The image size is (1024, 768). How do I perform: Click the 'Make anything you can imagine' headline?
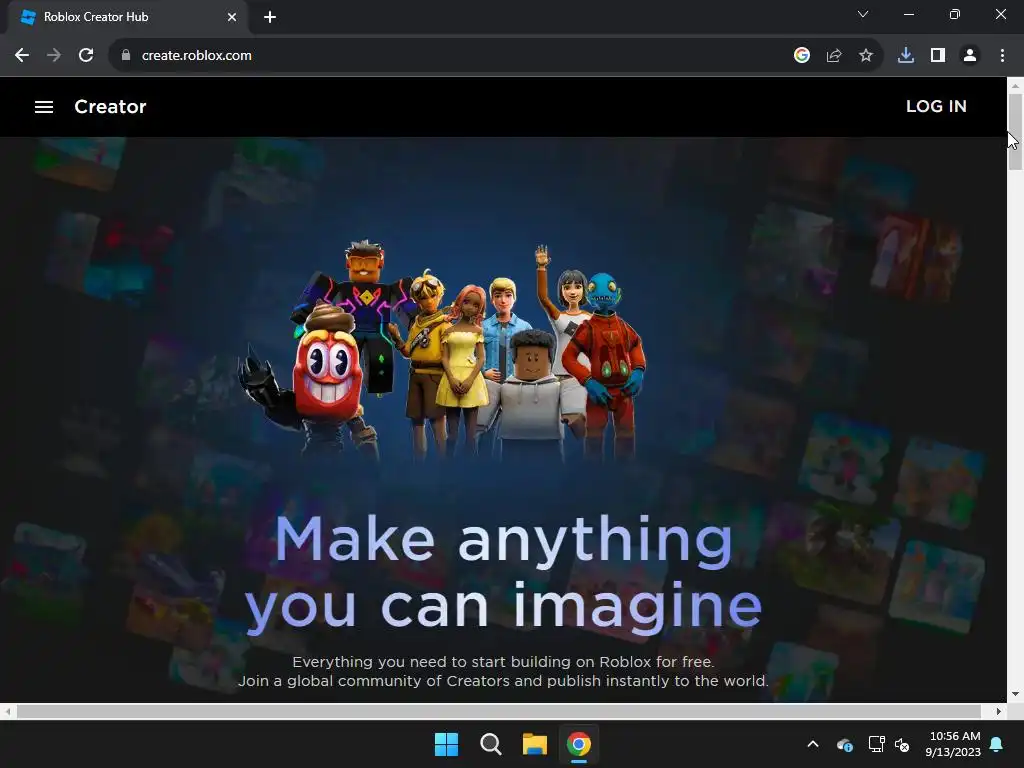tap(504, 573)
